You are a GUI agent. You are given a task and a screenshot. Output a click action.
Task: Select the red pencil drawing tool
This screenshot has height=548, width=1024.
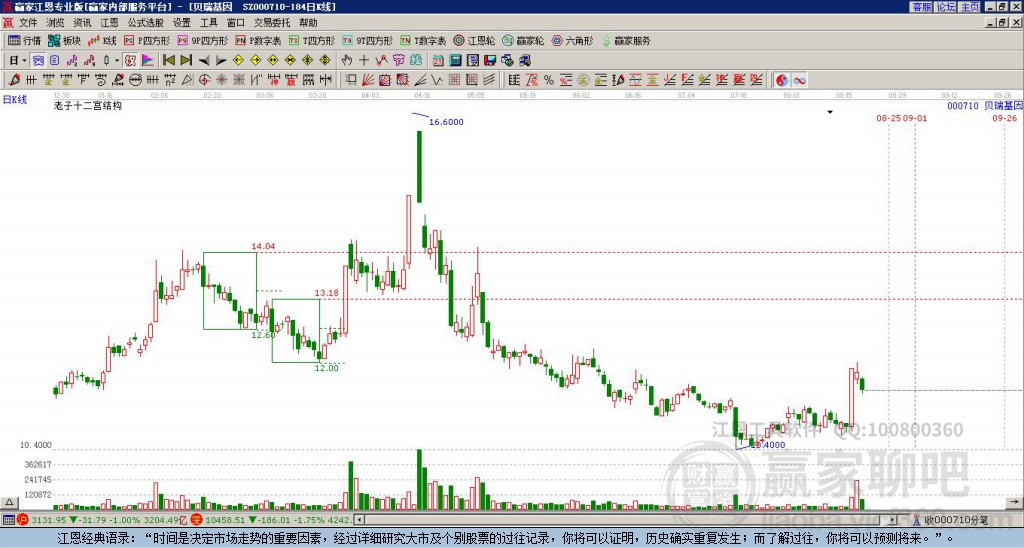pyautogui.click(x=13, y=80)
